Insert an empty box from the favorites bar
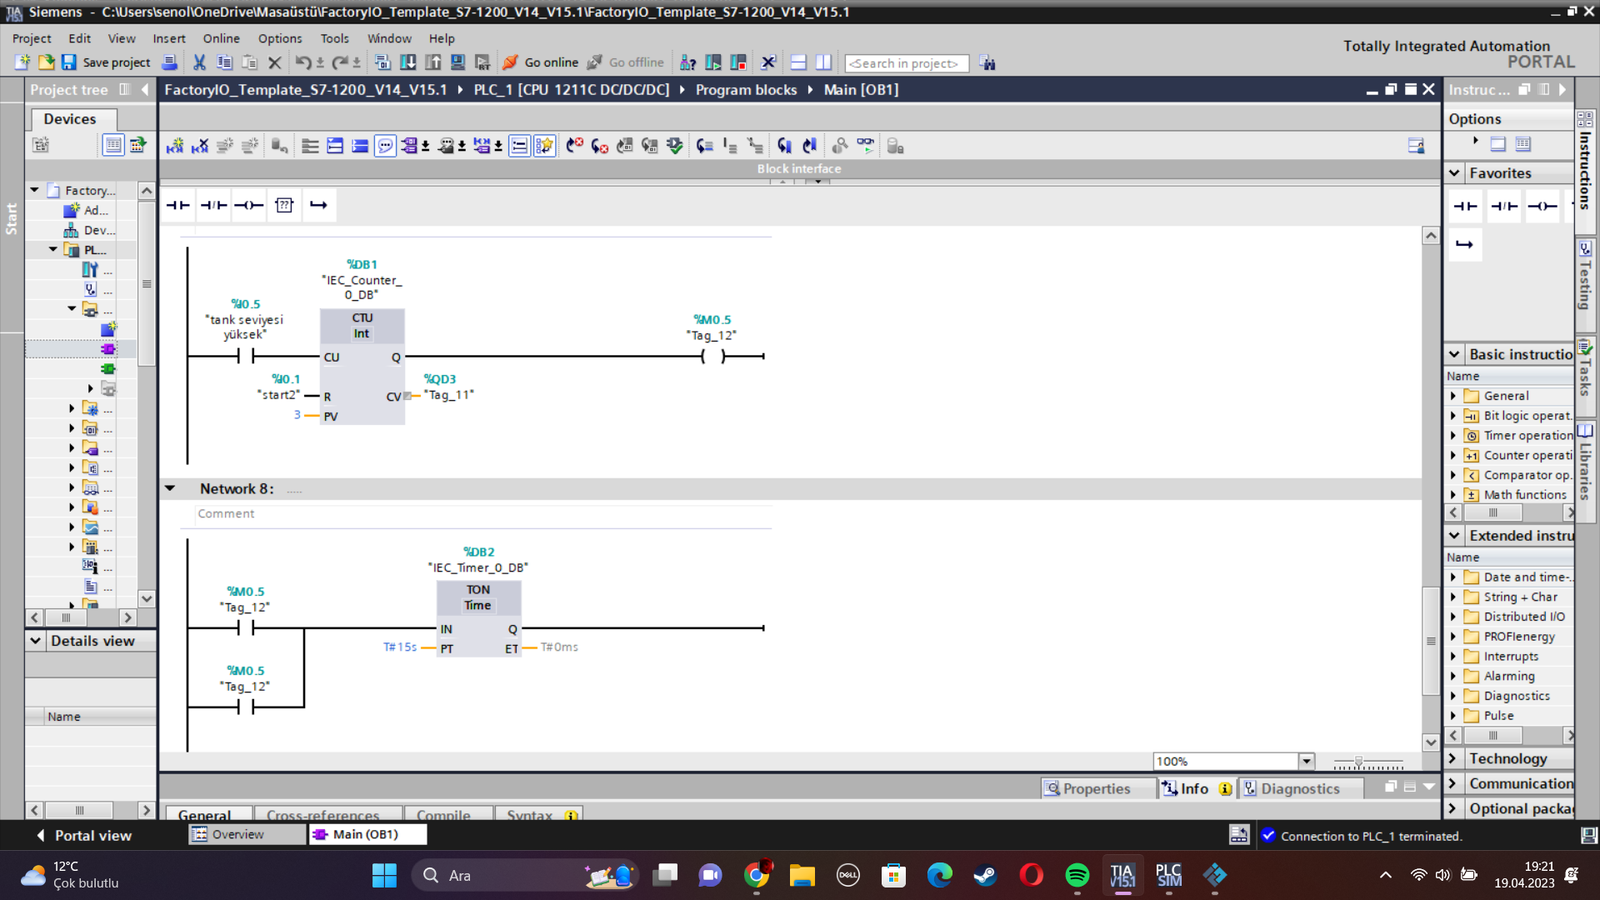Screen dimensions: 1600x900 point(284,205)
